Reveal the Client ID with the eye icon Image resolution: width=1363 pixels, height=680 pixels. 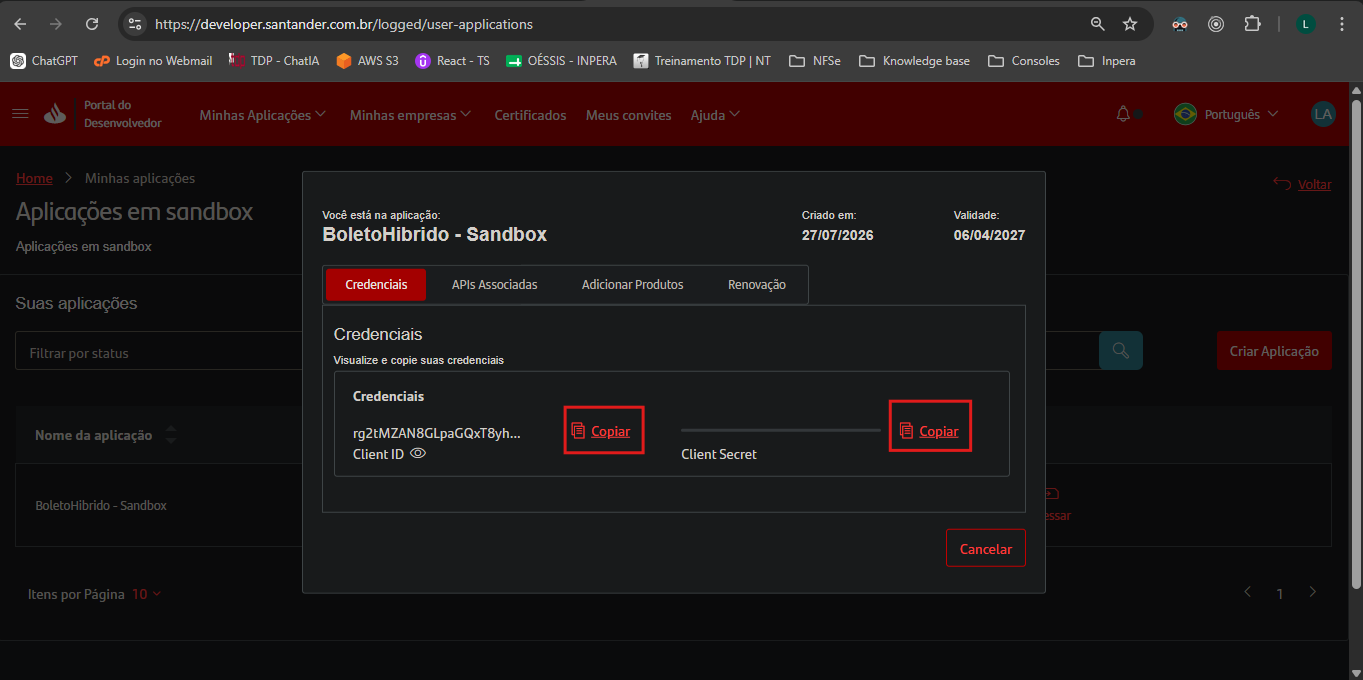pos(418,453)
